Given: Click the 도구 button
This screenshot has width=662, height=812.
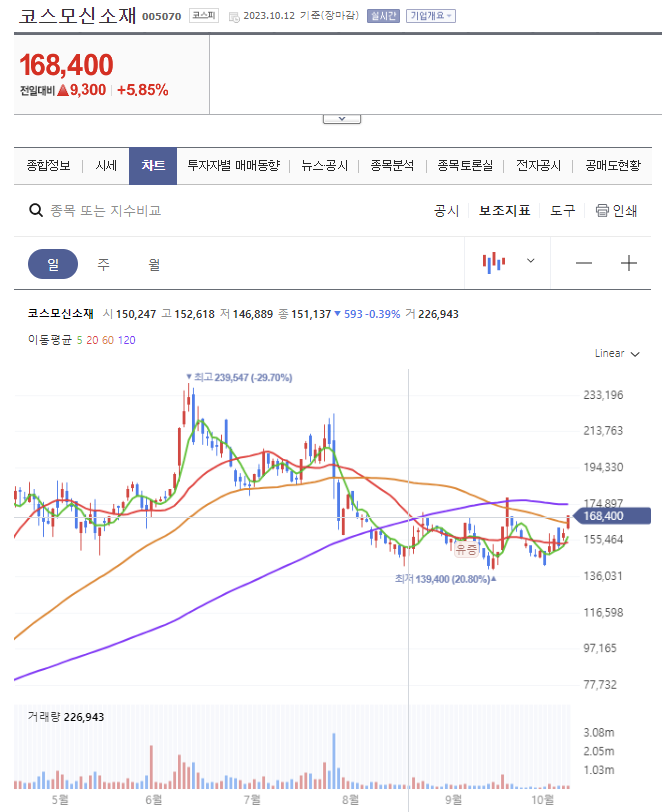Looking at the screenshot, I should [x=563, y=211].
